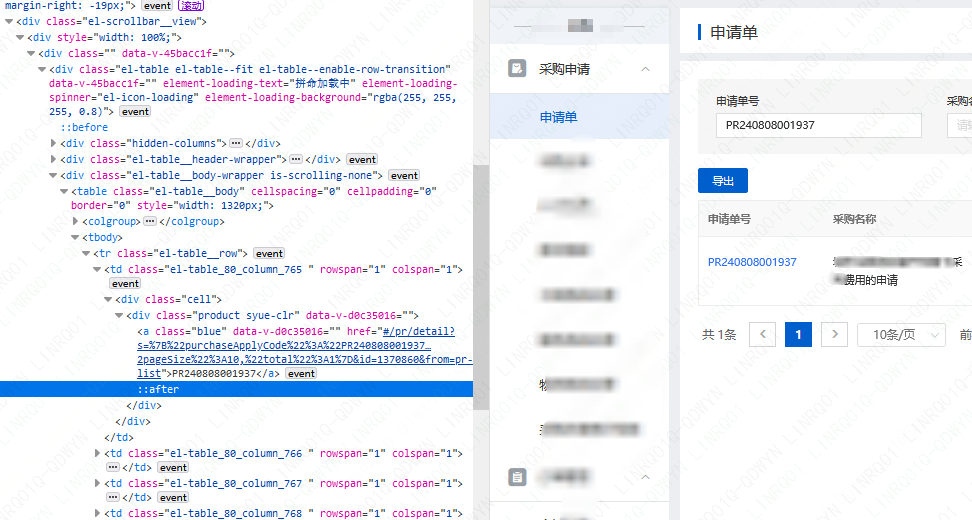
Task: Click the 共 1条 total count text
Action: click(719, 335)
